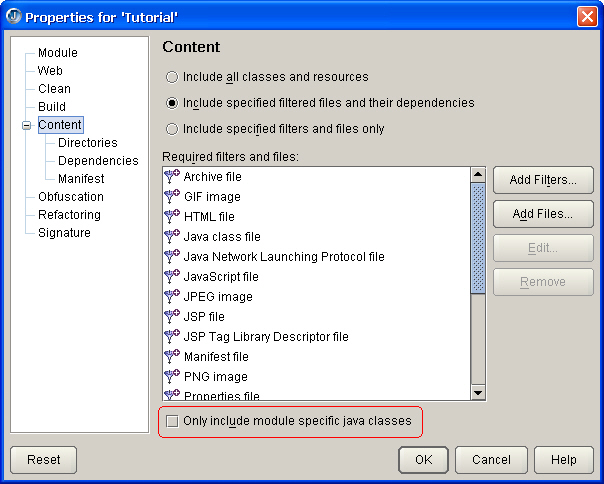The width and height of the screenshot is (604, 484).
Task: Open the Refactoring properties page
Action: (69, 215)
